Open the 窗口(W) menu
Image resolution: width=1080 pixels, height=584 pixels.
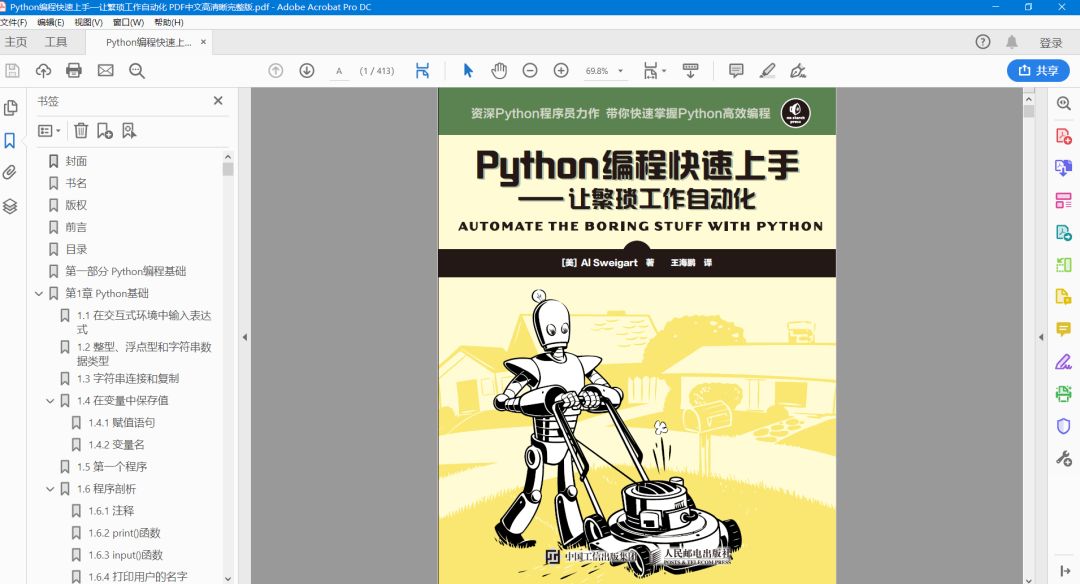click(128, 22)
